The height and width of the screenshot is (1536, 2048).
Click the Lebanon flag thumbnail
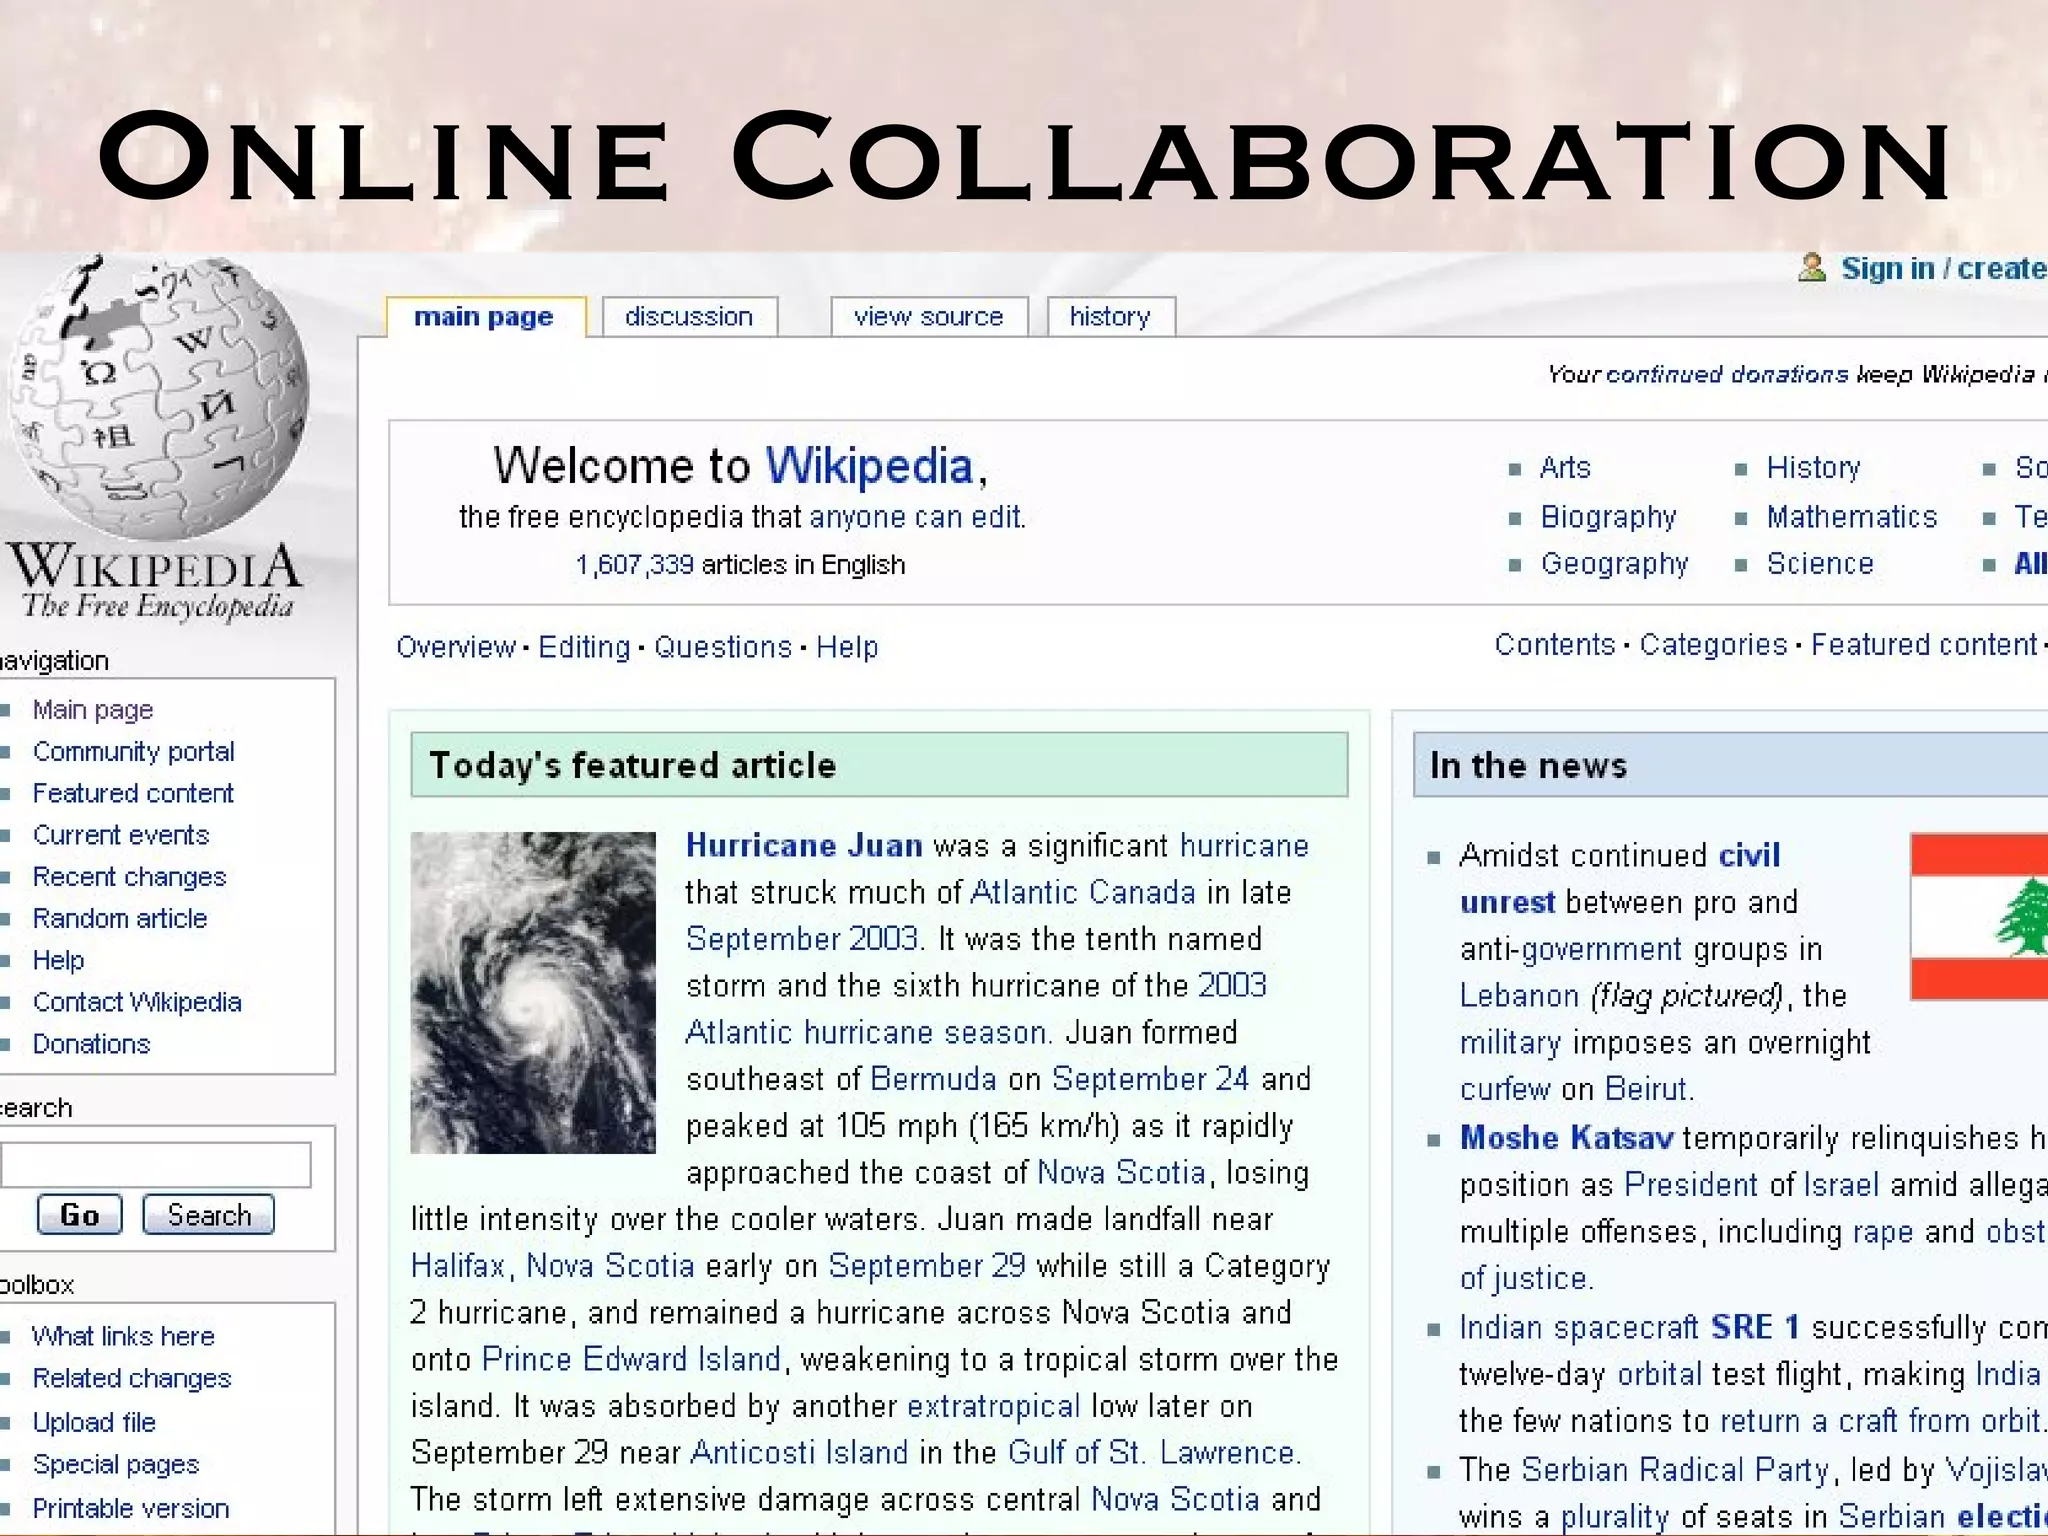click(x=1979, y=916)
